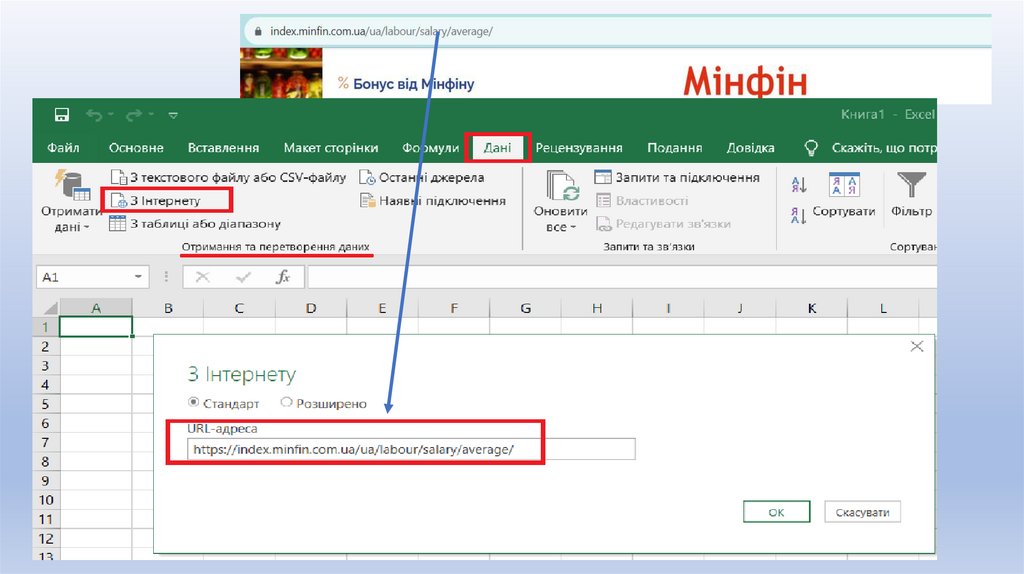1024x574 pixels.
Task: Click З таблиці або діапазону
Action: [x=195, y=224]
